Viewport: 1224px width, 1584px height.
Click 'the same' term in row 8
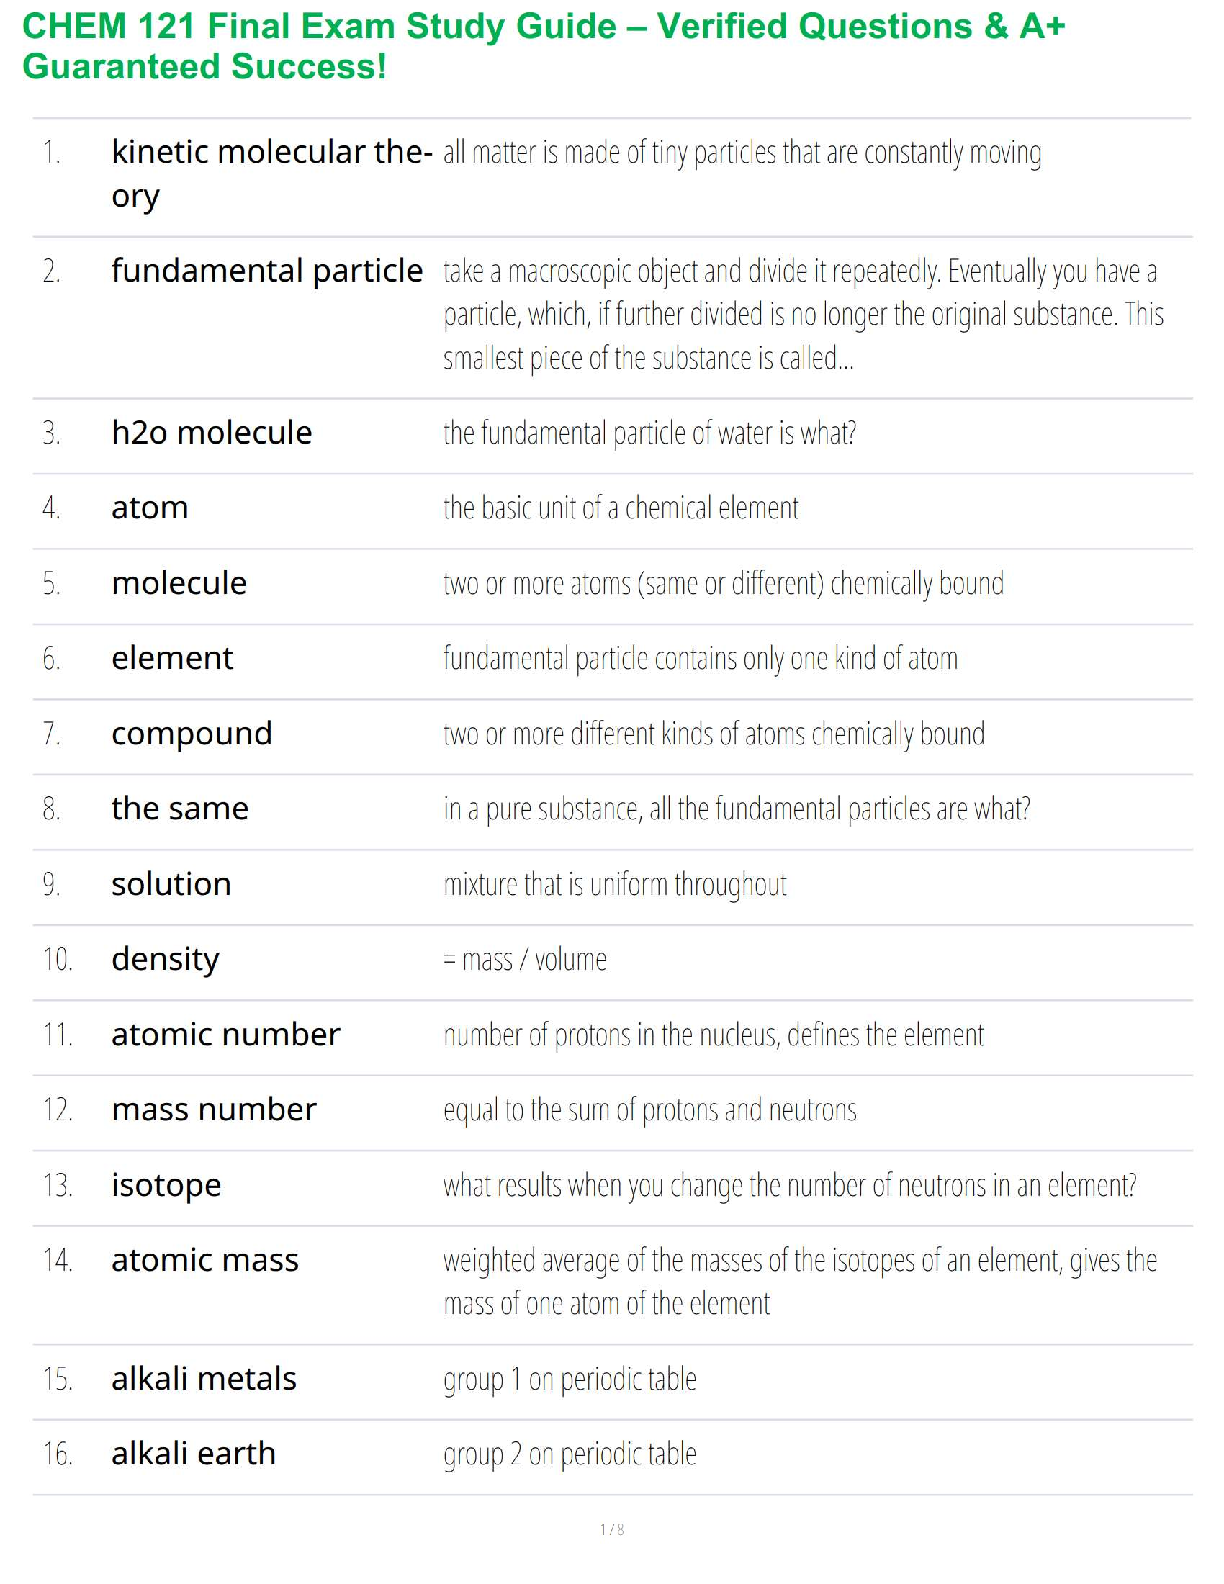(180, 809)
